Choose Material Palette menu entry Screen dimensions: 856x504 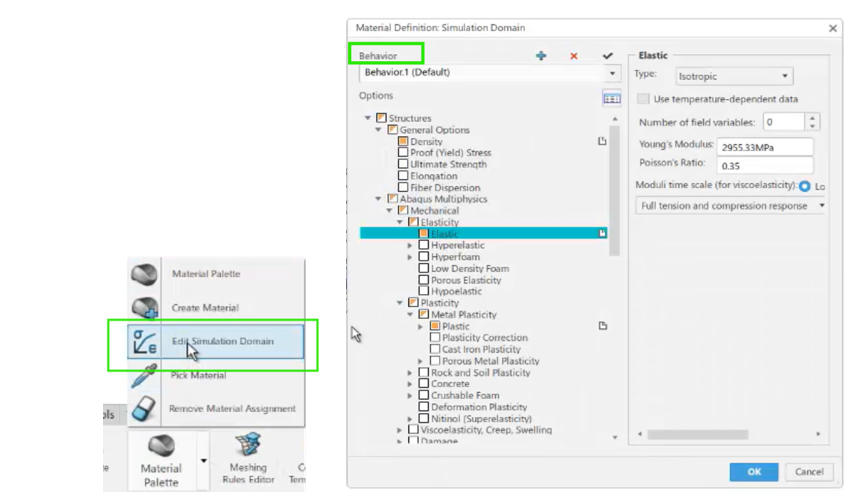tap(216, 274)
